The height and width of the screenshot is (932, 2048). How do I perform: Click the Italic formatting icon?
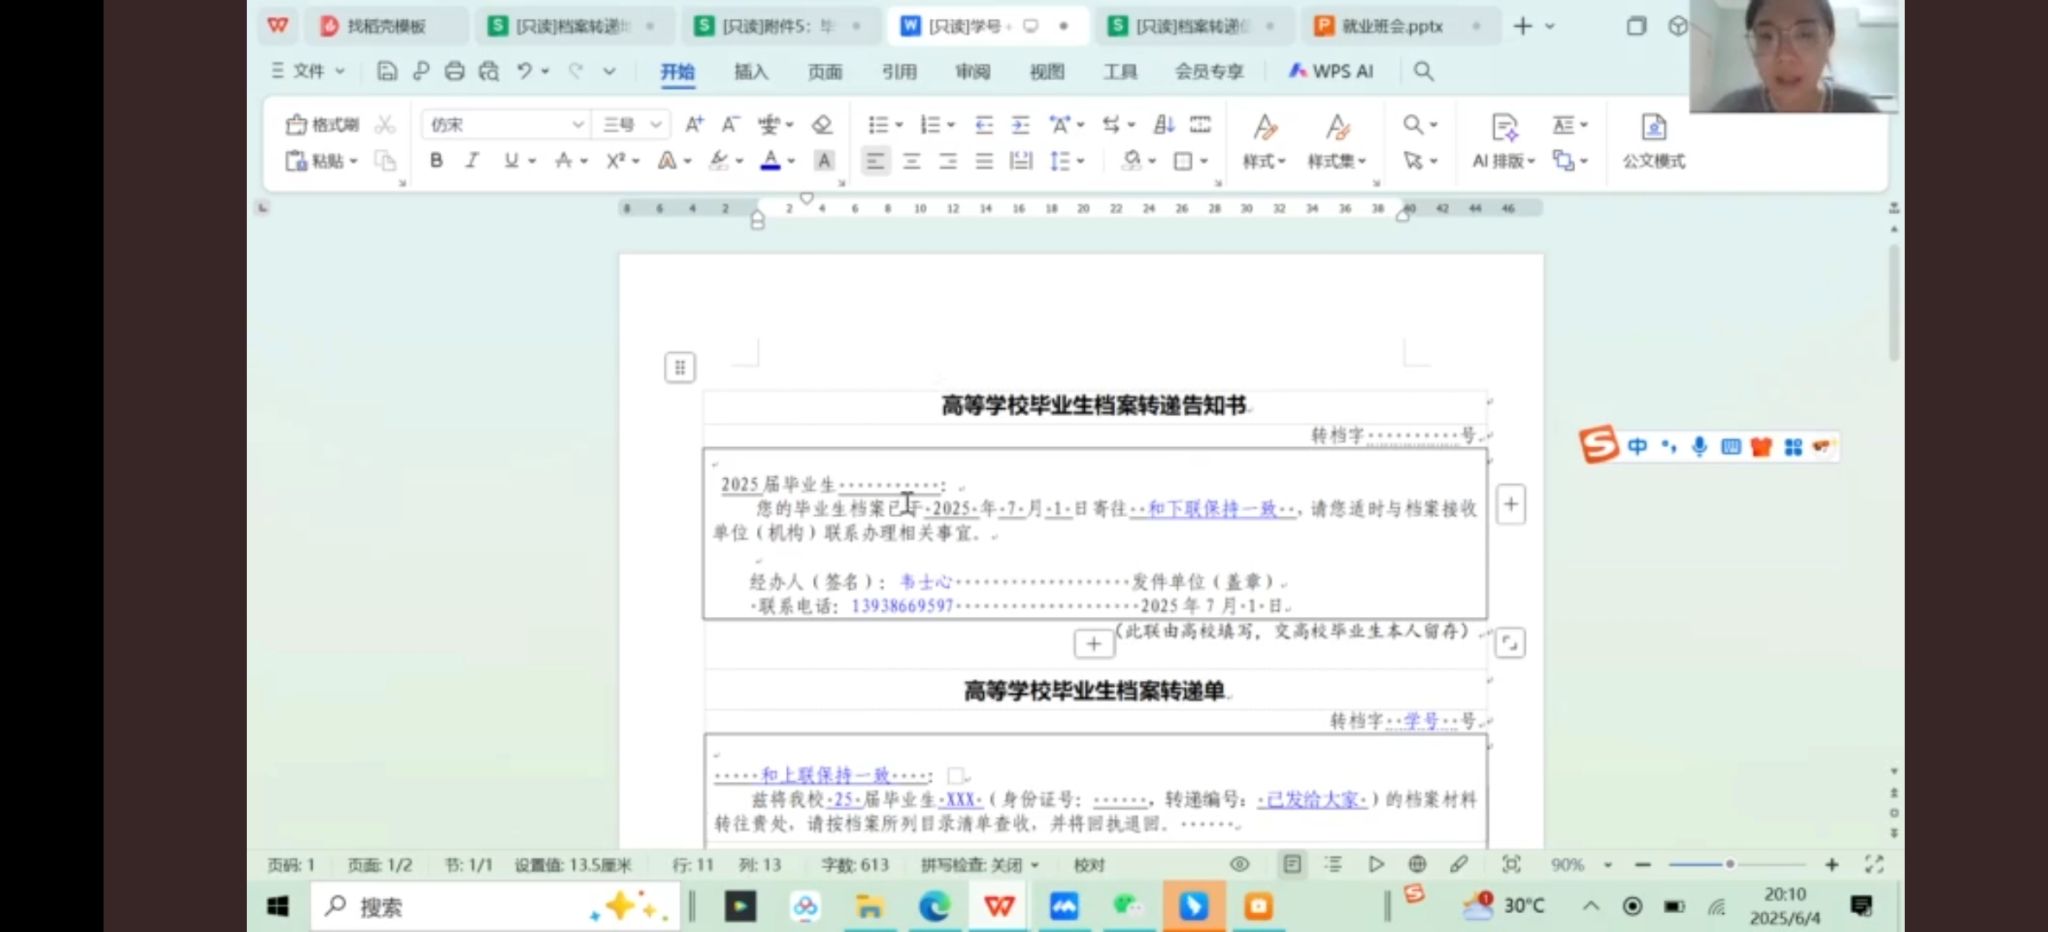click(472, 161)
